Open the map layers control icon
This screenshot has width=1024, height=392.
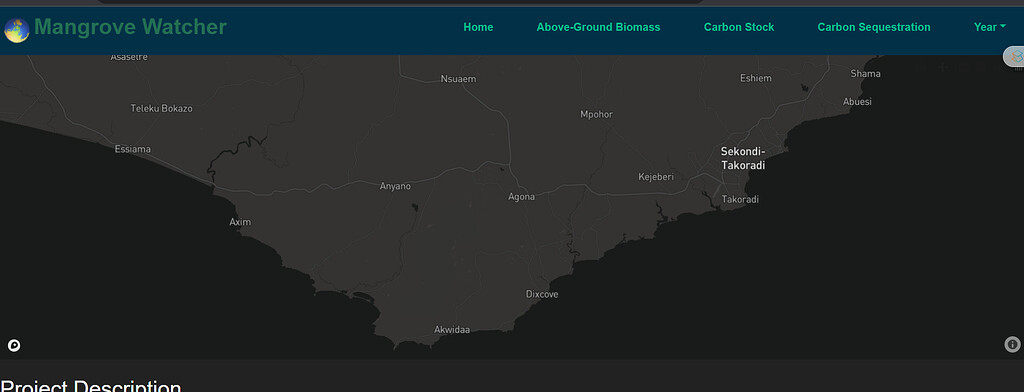(1015, 57)
